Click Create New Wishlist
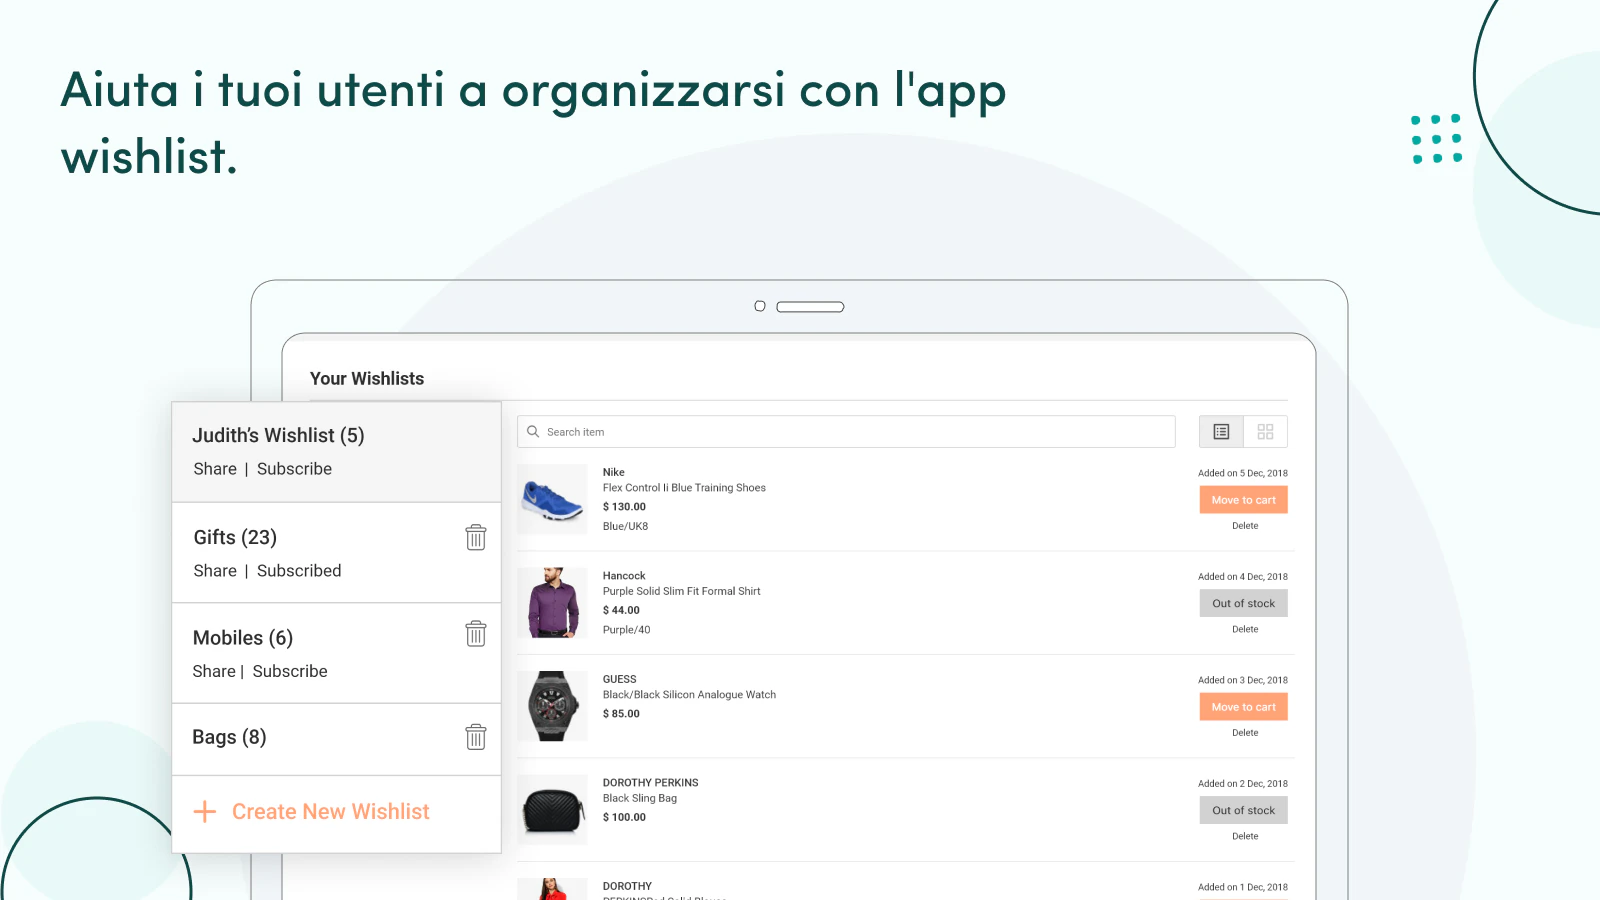Screen dimensions: 1600x900 pos(331,812)
